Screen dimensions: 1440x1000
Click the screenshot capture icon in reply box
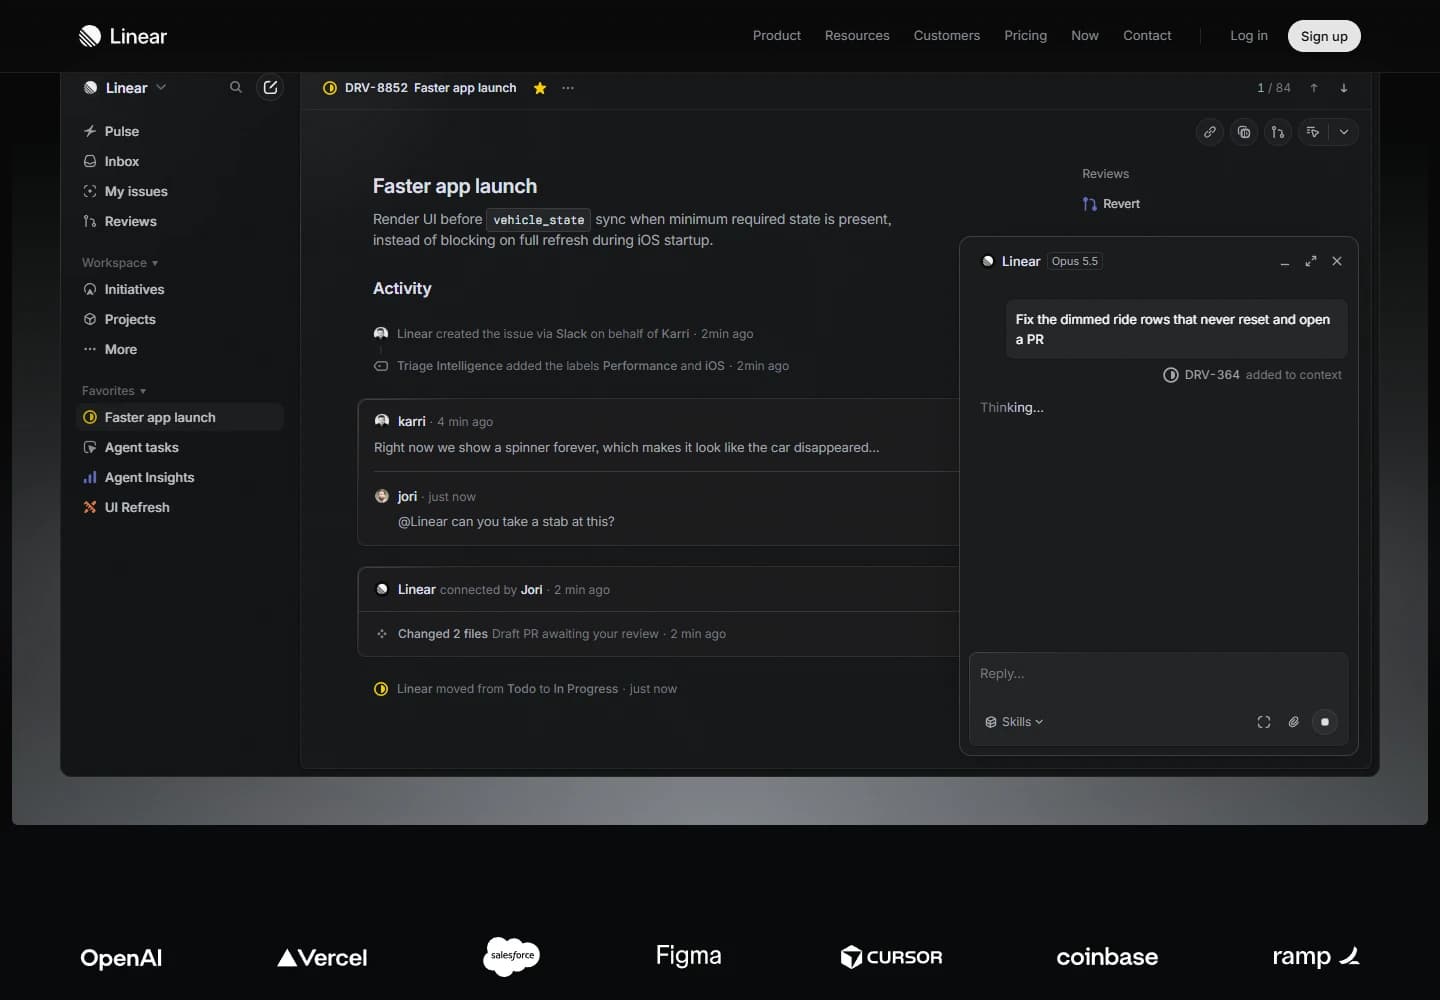[1264, 722]
